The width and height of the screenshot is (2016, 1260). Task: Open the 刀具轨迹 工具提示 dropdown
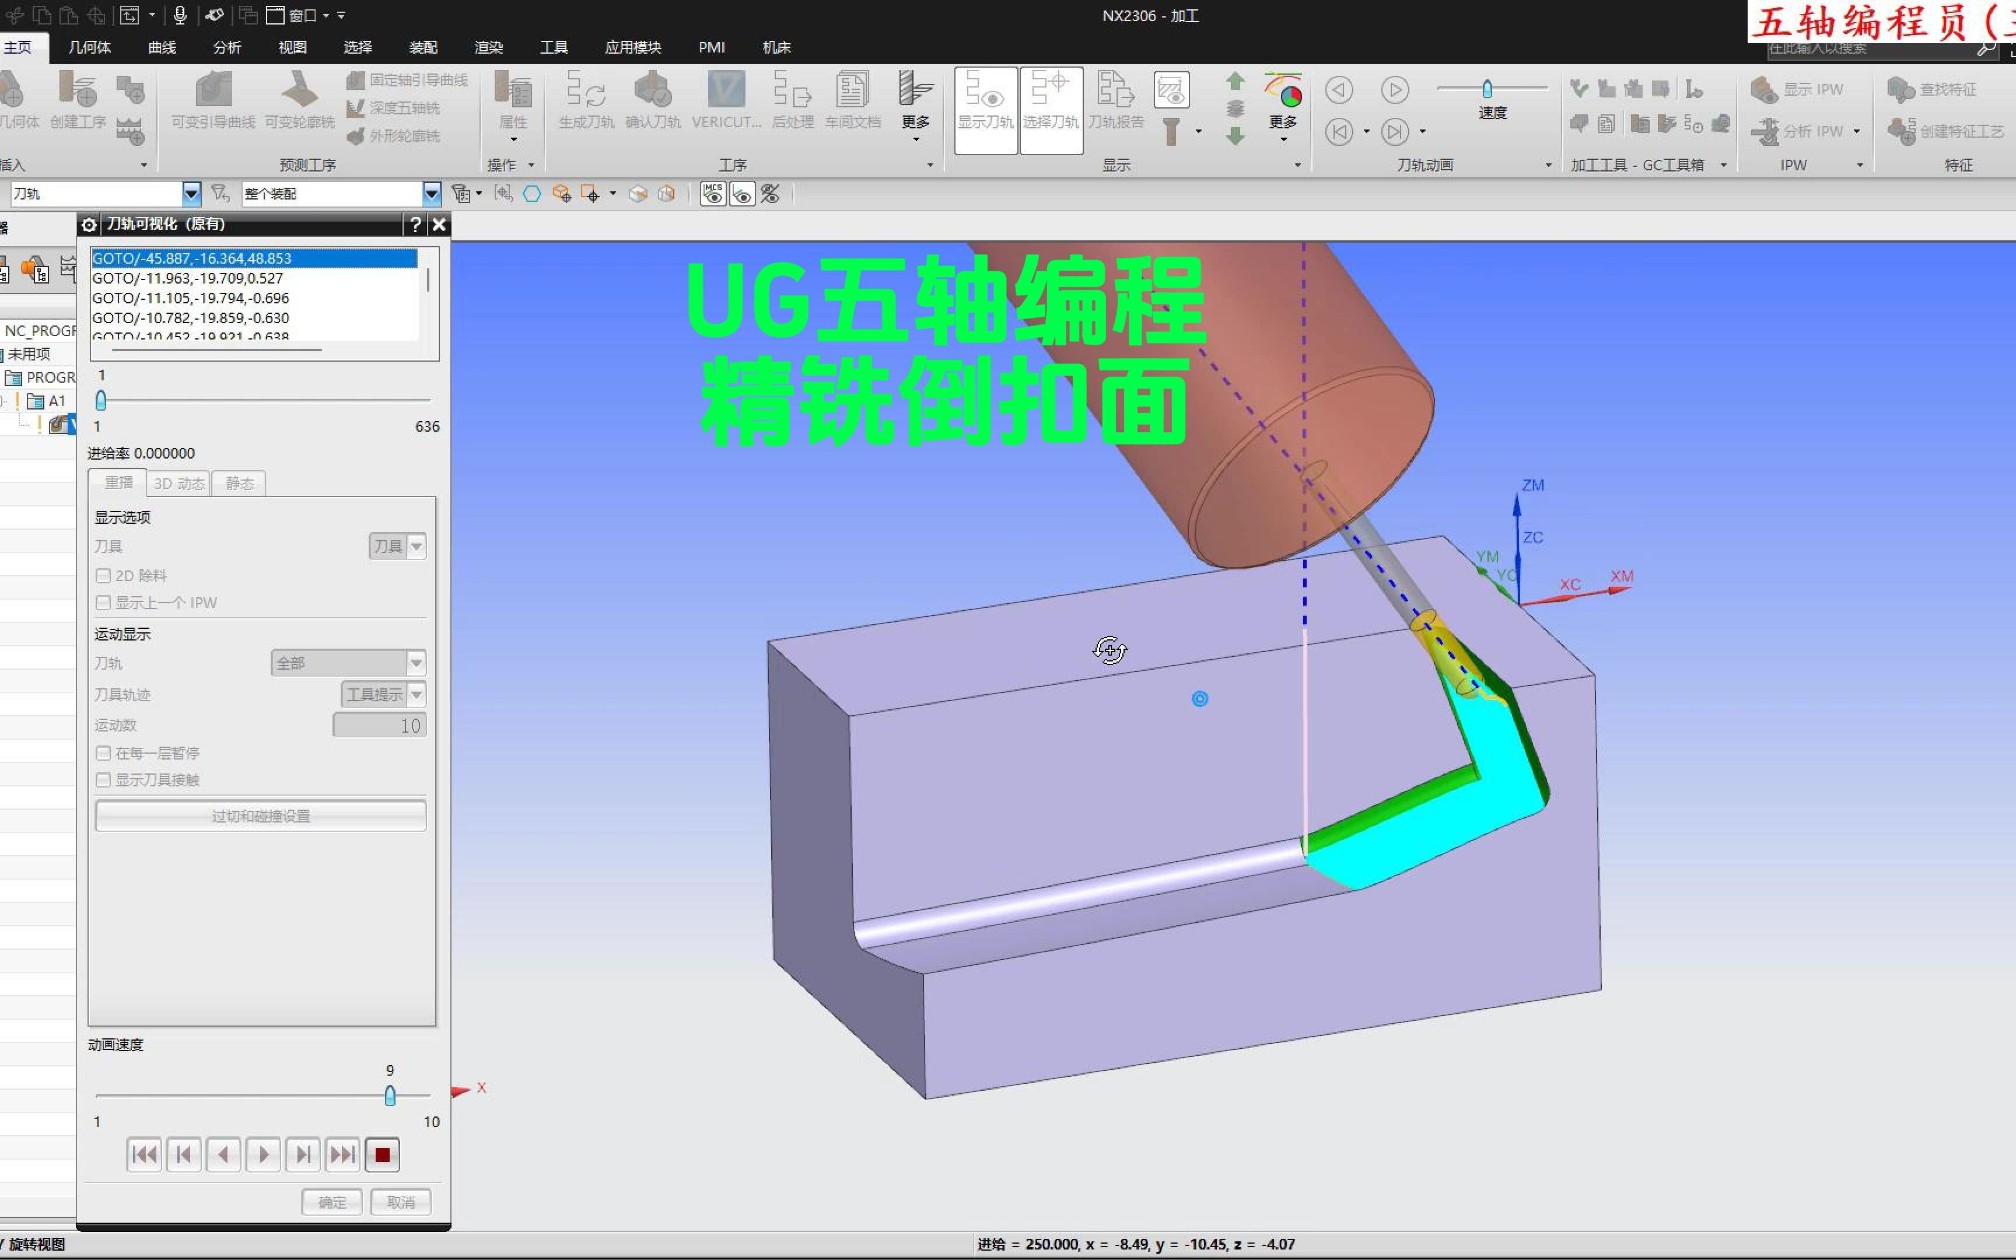click(416, 694)
